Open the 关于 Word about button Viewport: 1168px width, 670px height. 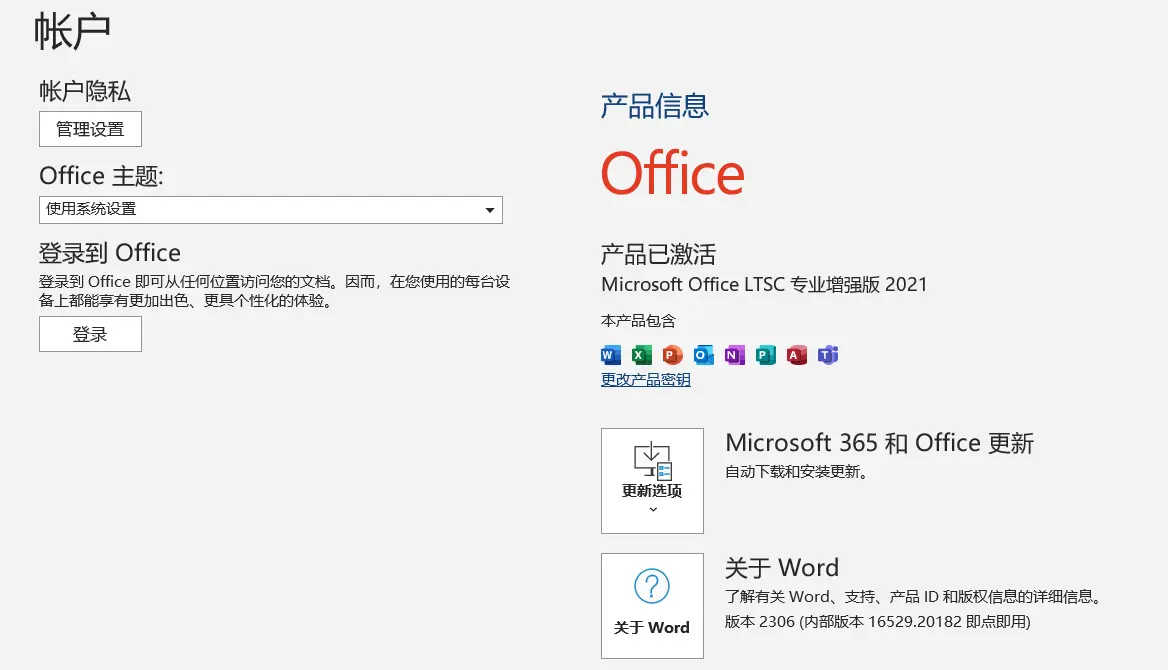point(653,606)
